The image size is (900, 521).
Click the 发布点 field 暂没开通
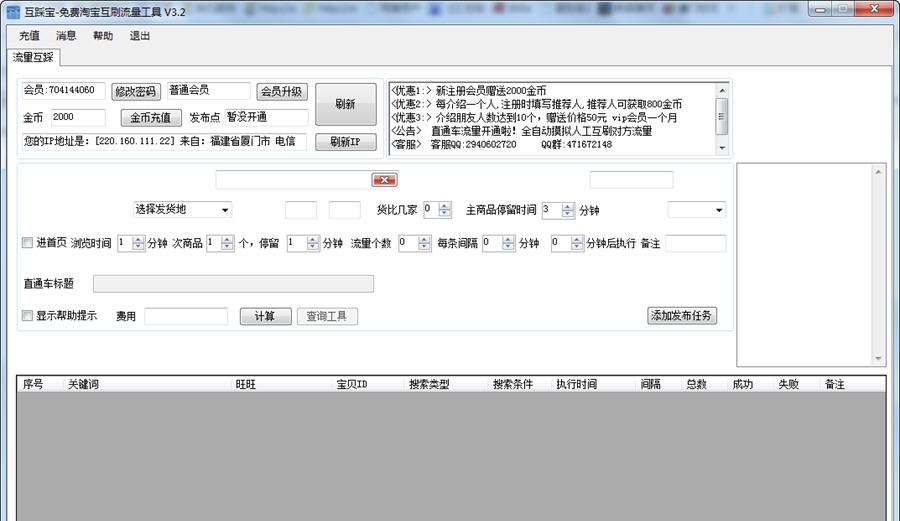pyautogui.click(x=266, y=117)
